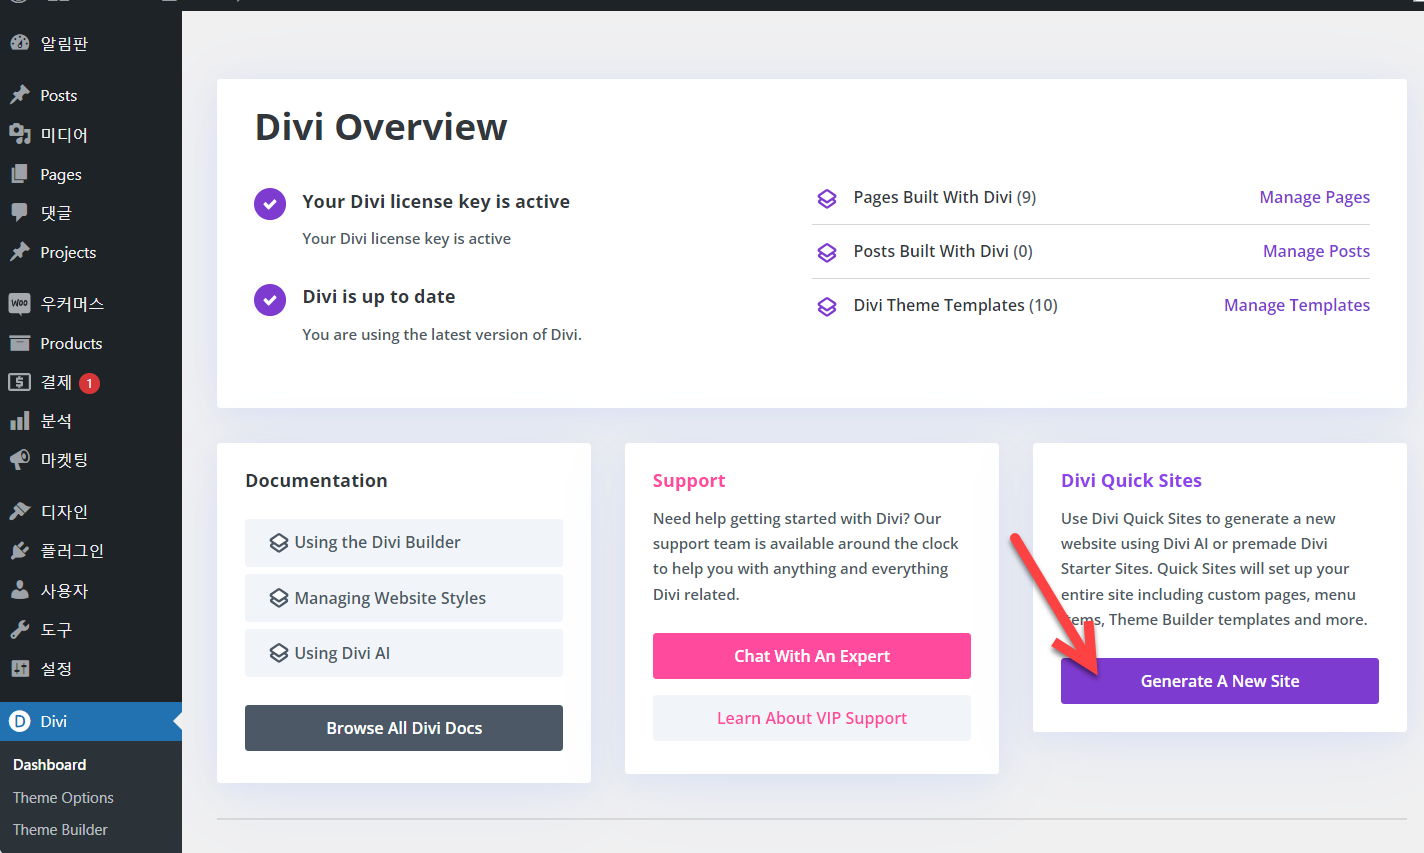This screenshot has height=853, width=1424.
Task: Click the plug icon beside 플러그인
Action: tap(20, 550)
